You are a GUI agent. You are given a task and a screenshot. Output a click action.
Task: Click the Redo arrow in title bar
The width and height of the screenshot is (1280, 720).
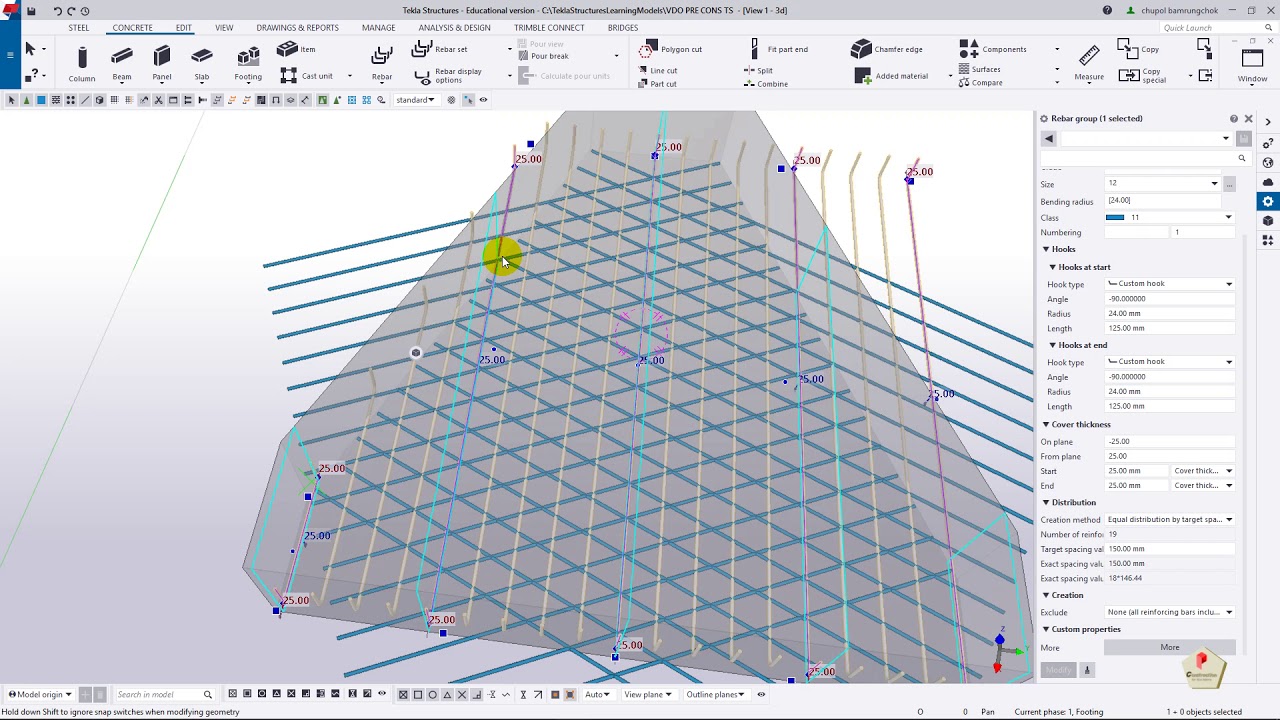coord(71,11)
